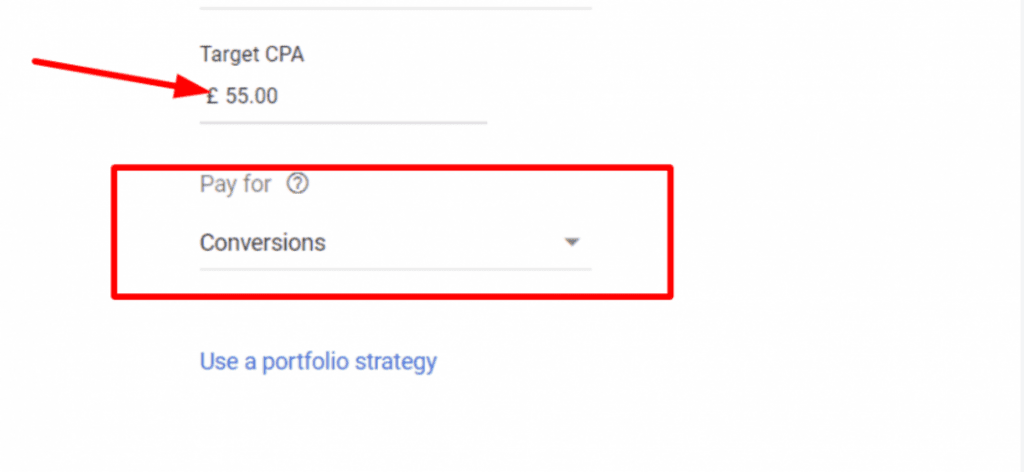Click the Use a portfolio strategy link
The width and height of the screenshot is (1024, 472).
[318, 361]
